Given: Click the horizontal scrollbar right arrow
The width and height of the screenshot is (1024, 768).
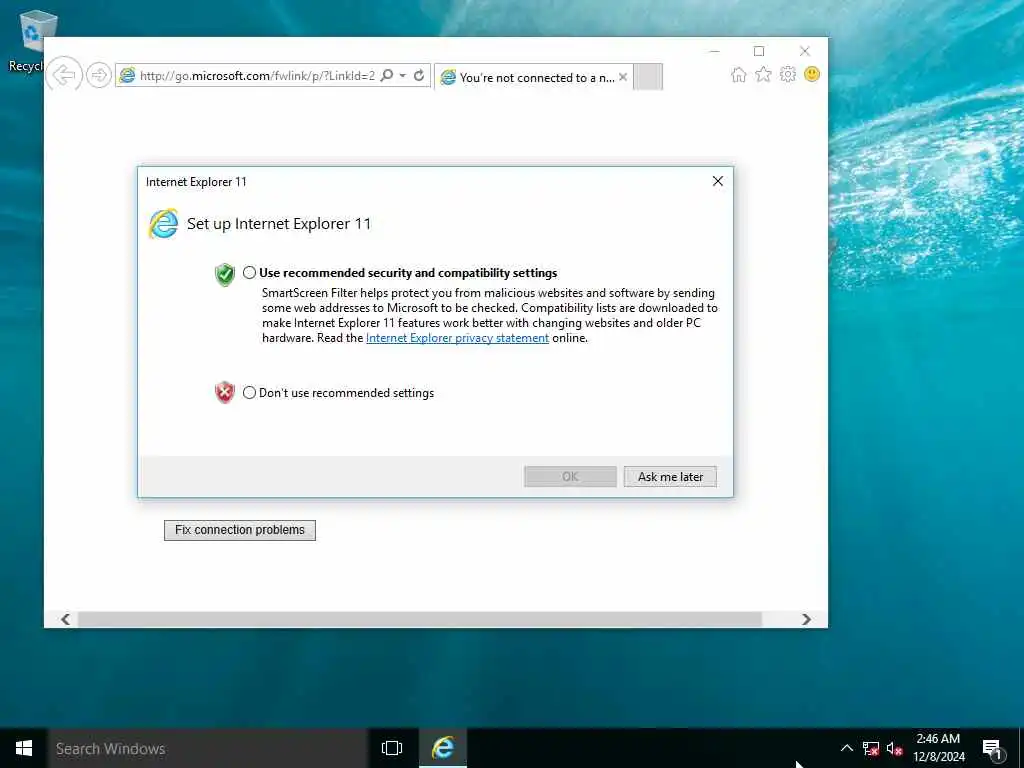Looking at the screenshot, I should [x=807, y=619].
